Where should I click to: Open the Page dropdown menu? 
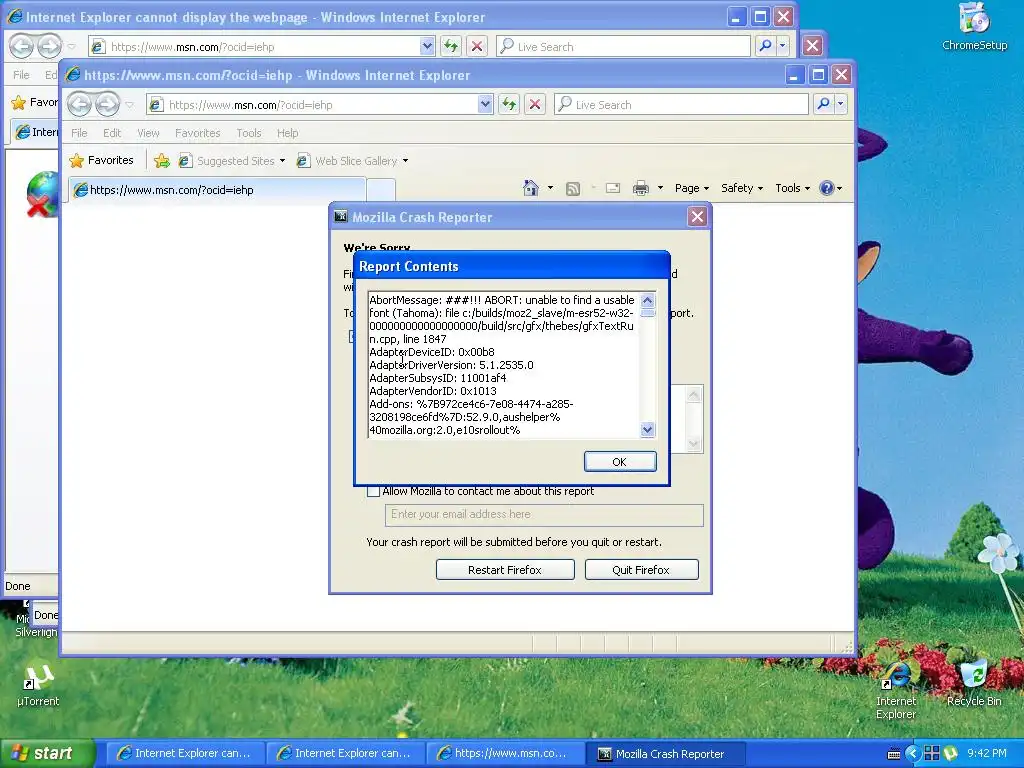[x=692, y=188]
